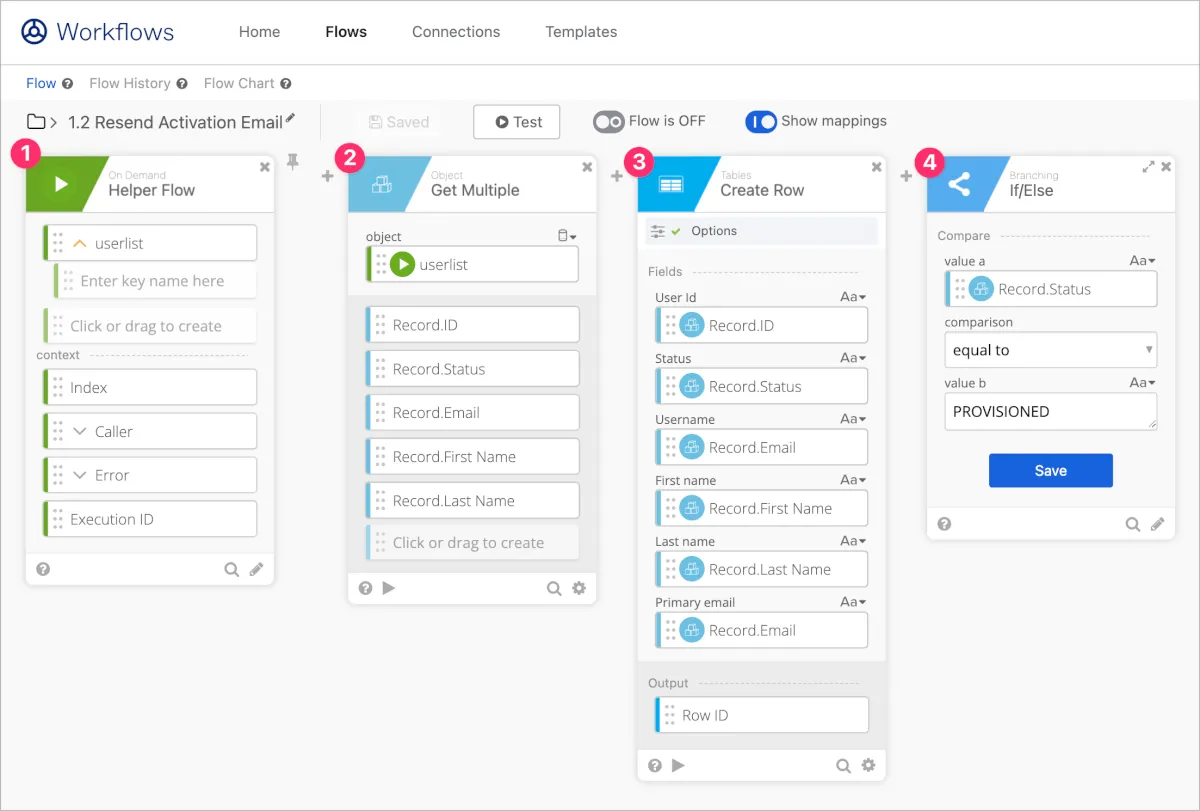Image resolution: width=1200 pixels, height=811 pixels.
Task: Click search icon in Helper Flow card footer
Action: click(232, 569)
